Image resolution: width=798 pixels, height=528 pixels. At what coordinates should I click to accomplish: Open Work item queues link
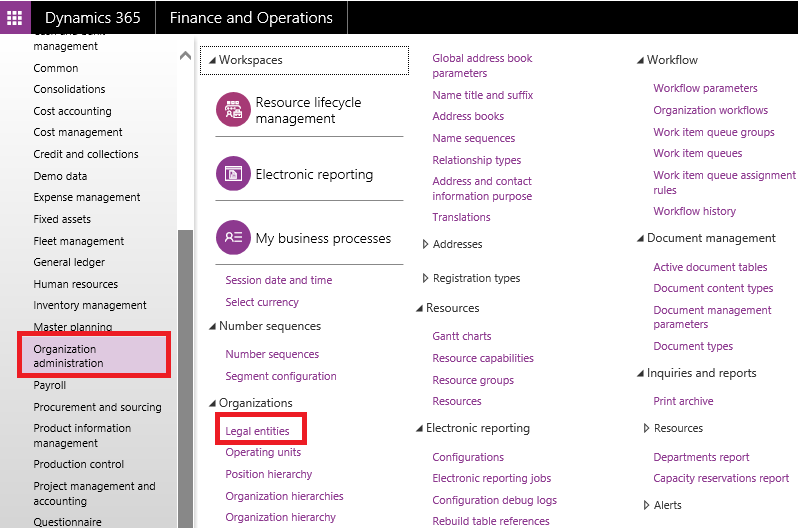697,153
